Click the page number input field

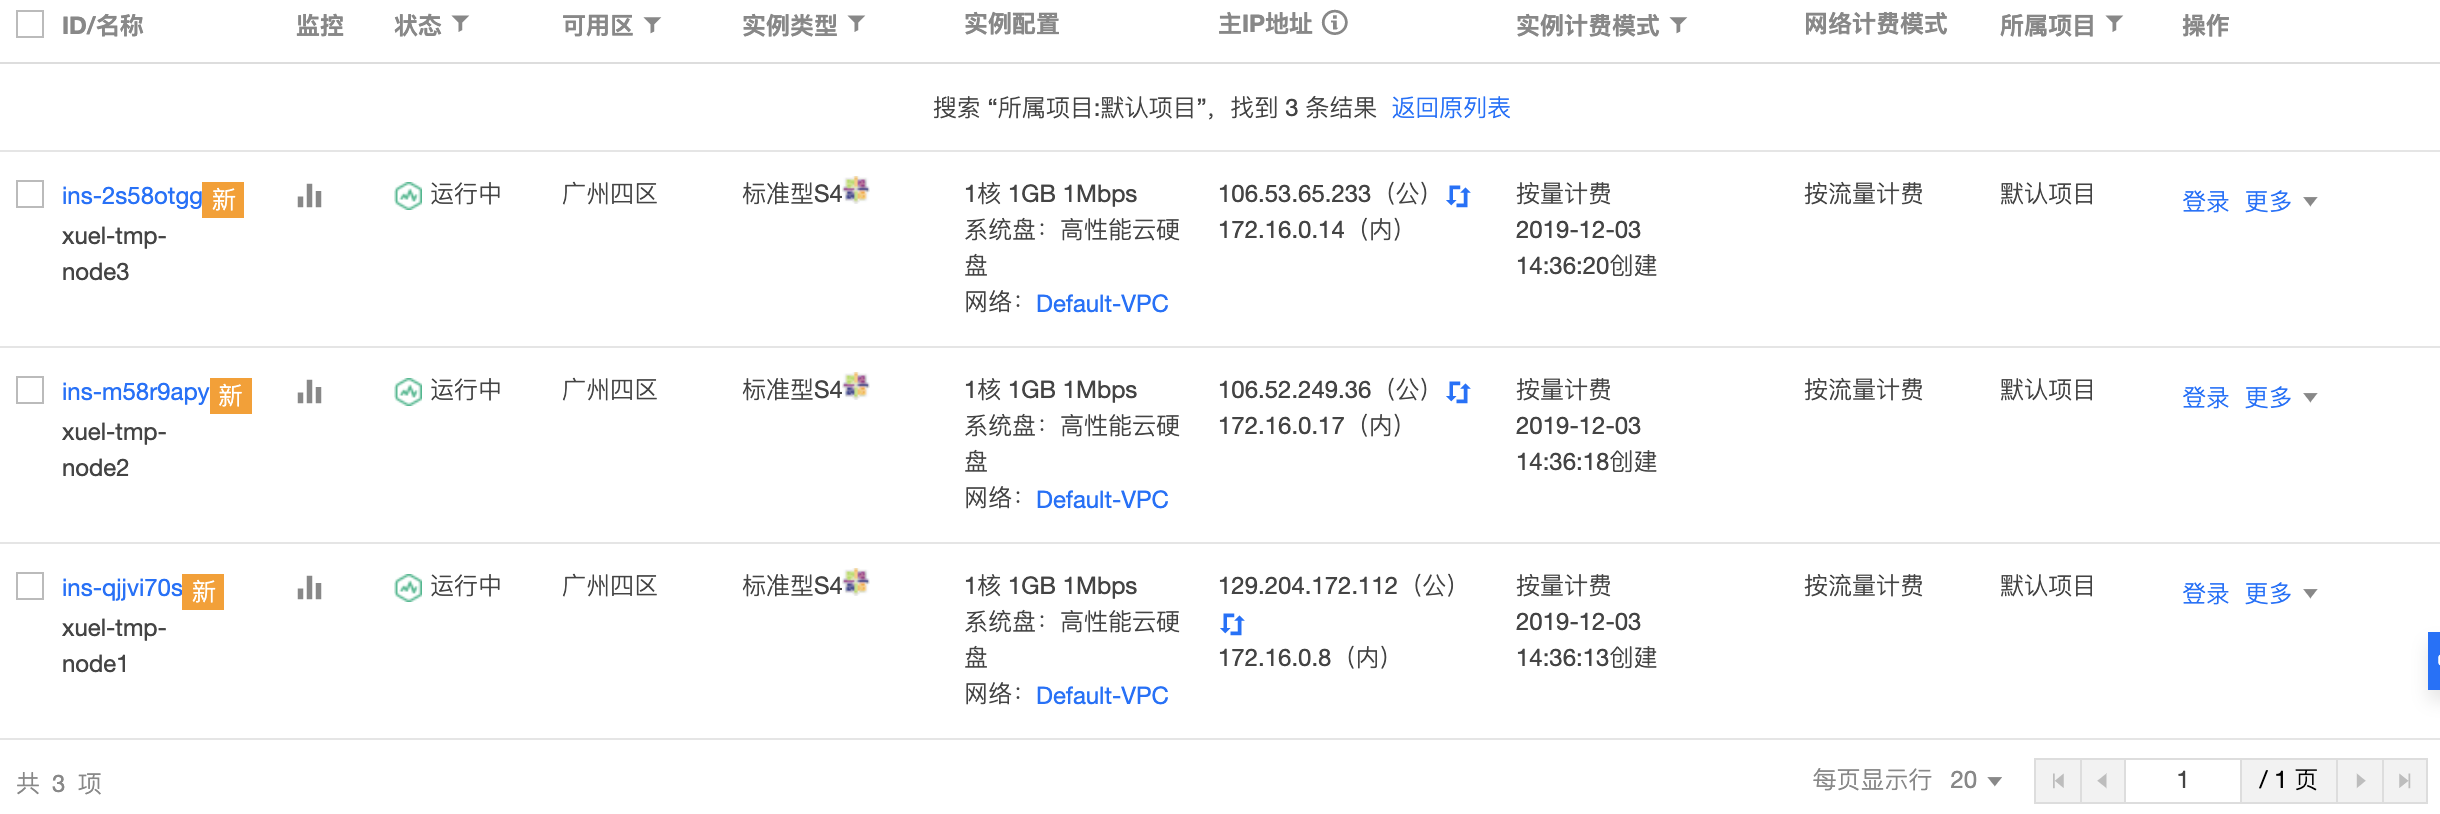2181,780
